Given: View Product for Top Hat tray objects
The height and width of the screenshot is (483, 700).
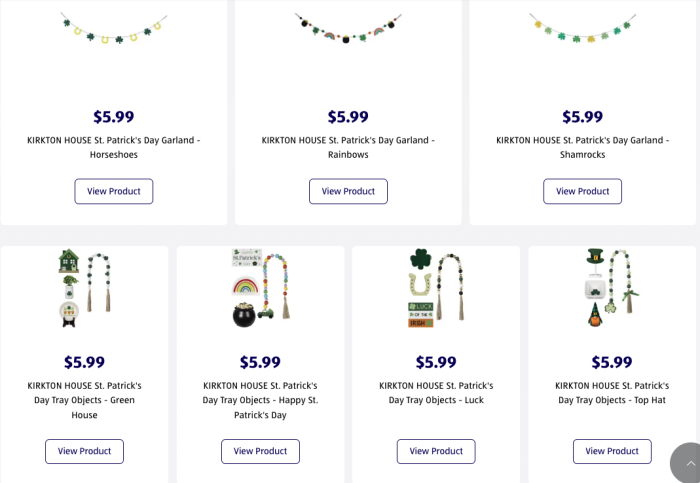Looking at the screenshot, I should 612,451.
